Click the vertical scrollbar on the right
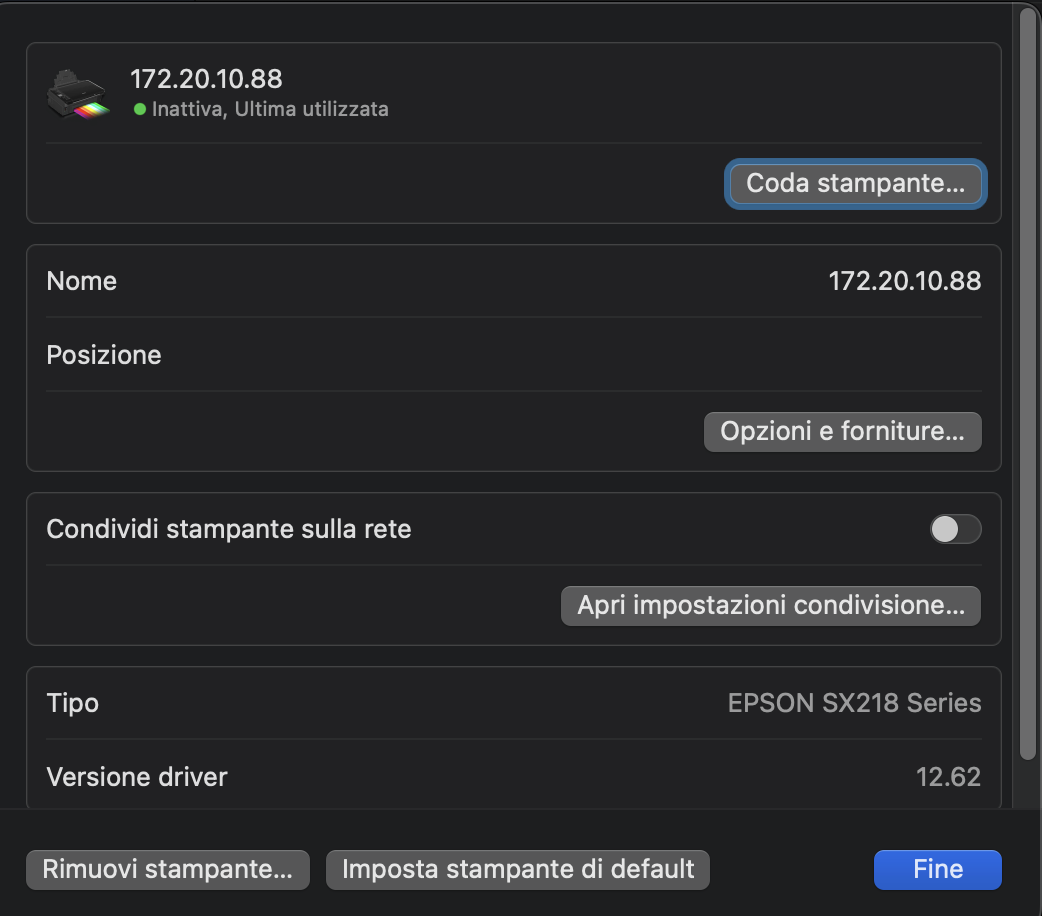The image size is (1042, 916). pos(1028,382)
